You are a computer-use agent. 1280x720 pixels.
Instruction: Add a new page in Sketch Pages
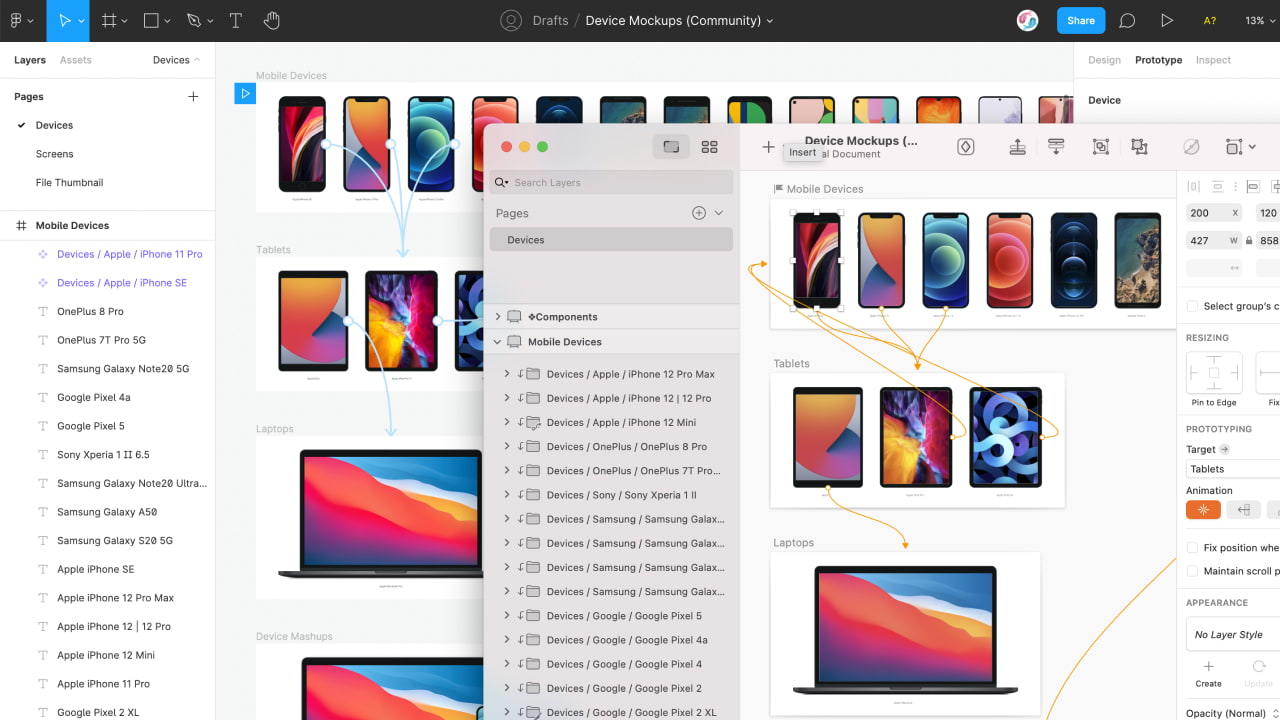tap(699, 213)
